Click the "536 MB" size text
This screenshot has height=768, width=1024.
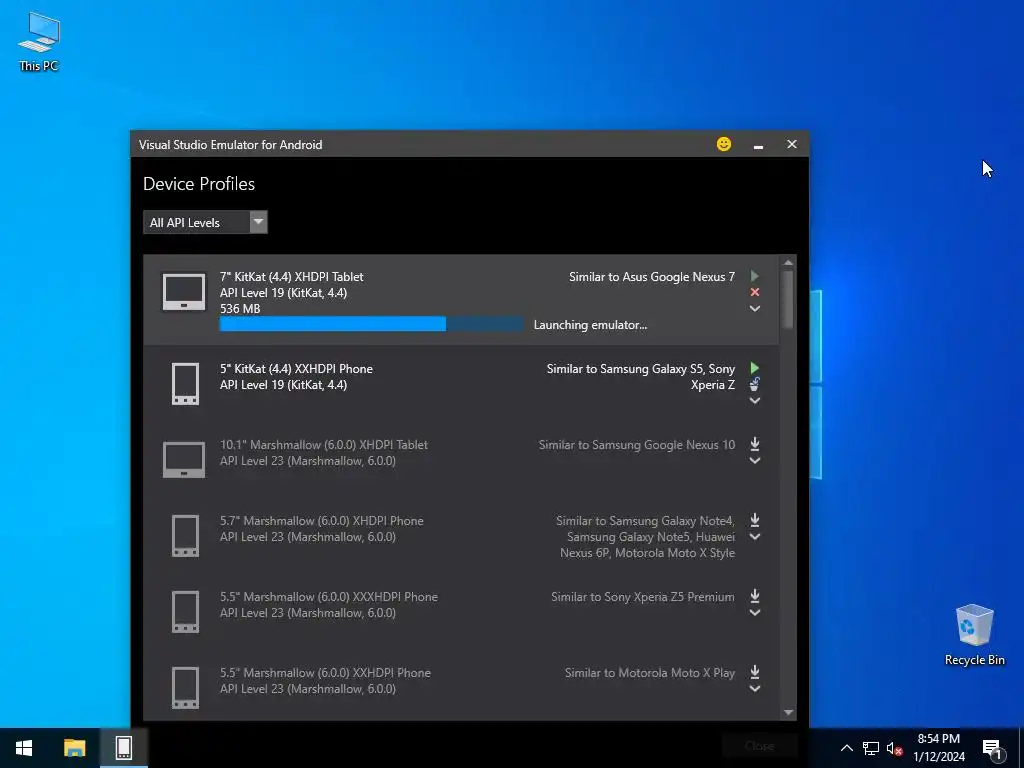click(x=240, y=309)
